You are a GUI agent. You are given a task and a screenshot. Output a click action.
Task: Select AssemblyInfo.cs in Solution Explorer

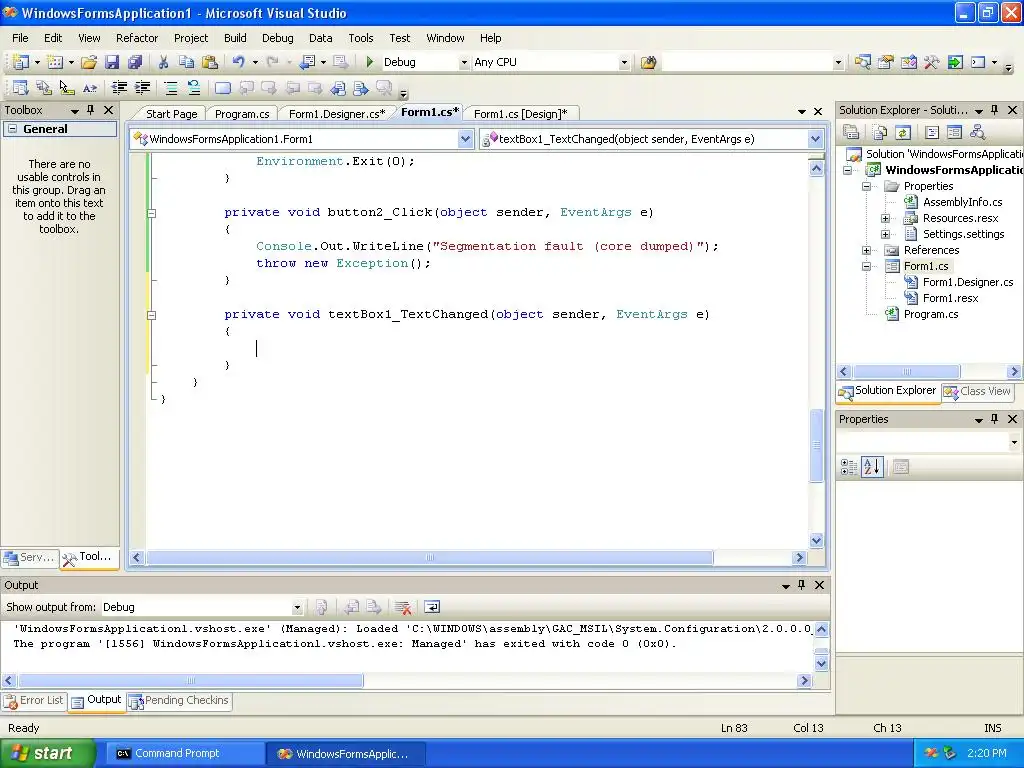point(962,202)
